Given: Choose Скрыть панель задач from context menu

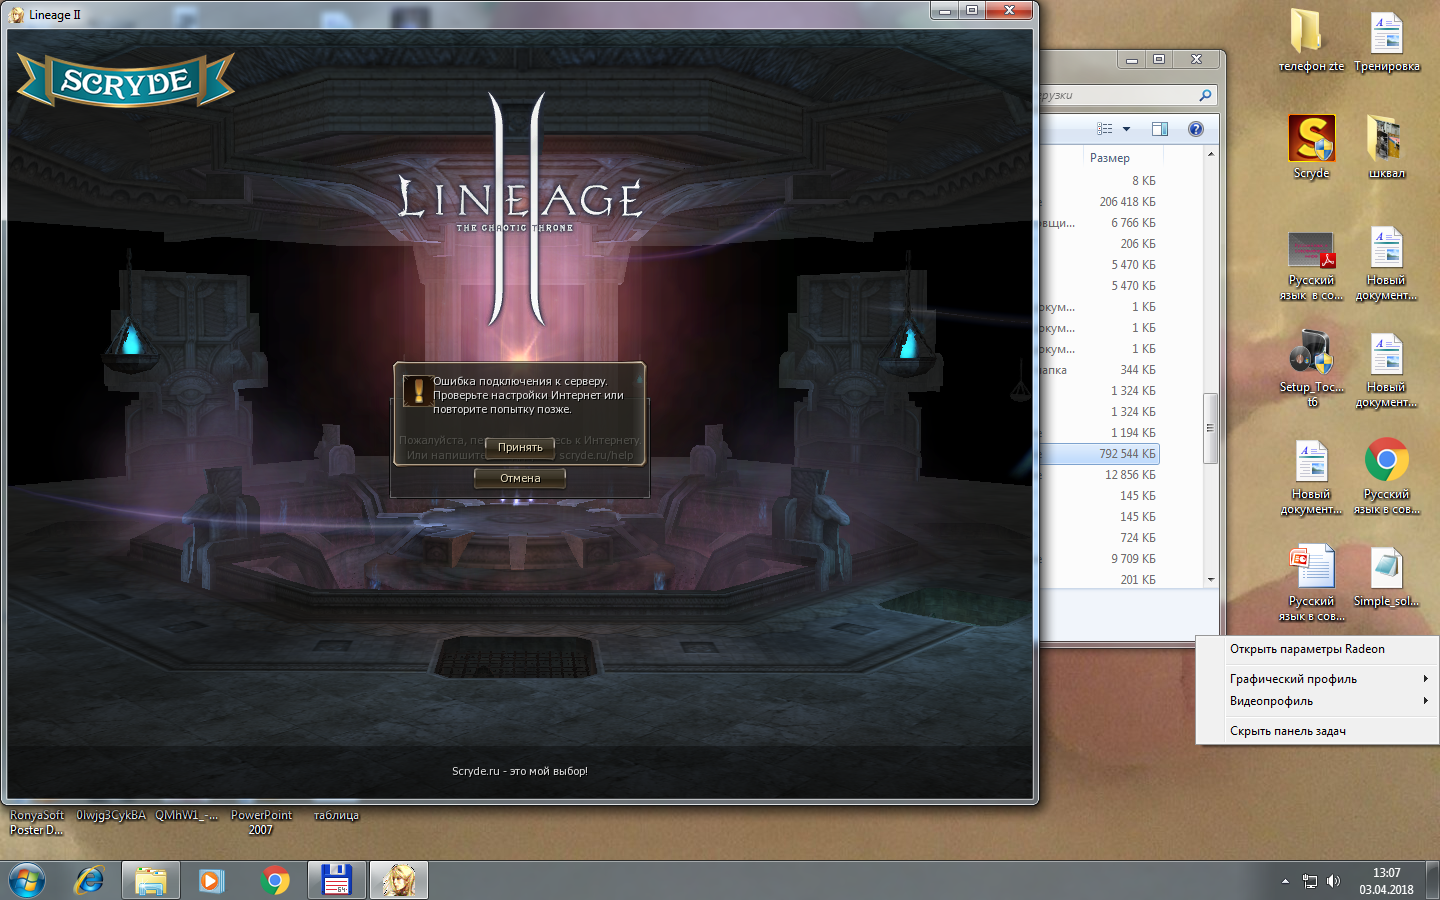Looking at the screenshot, I should click(x=1287, y=731).
